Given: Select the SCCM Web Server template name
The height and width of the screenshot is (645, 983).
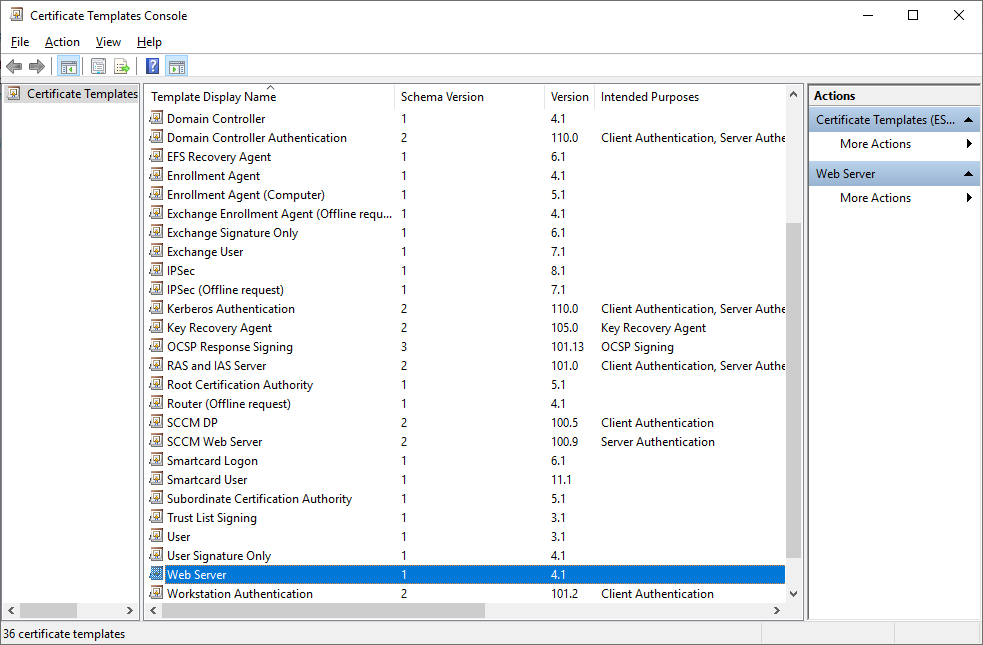Looking at the screenshot, I should [214, 441].
